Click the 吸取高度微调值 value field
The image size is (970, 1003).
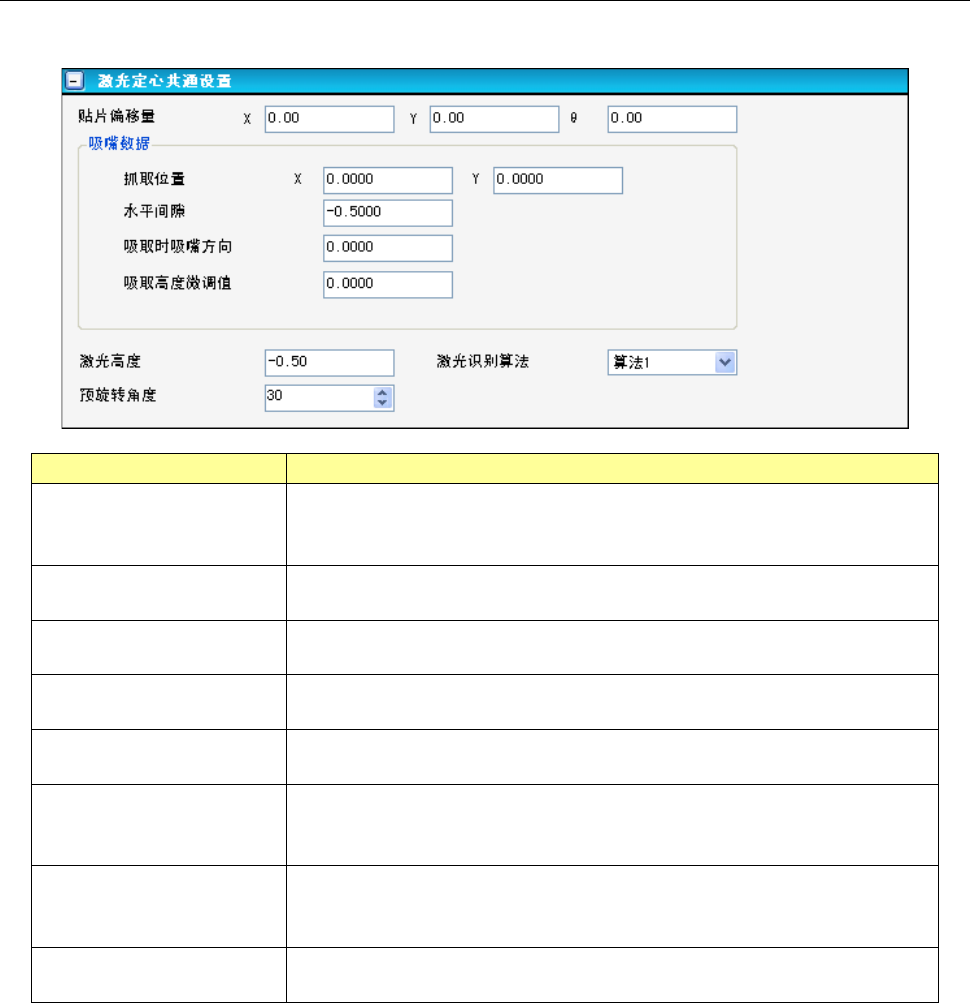pyautogui.click(x=388, y=285)
